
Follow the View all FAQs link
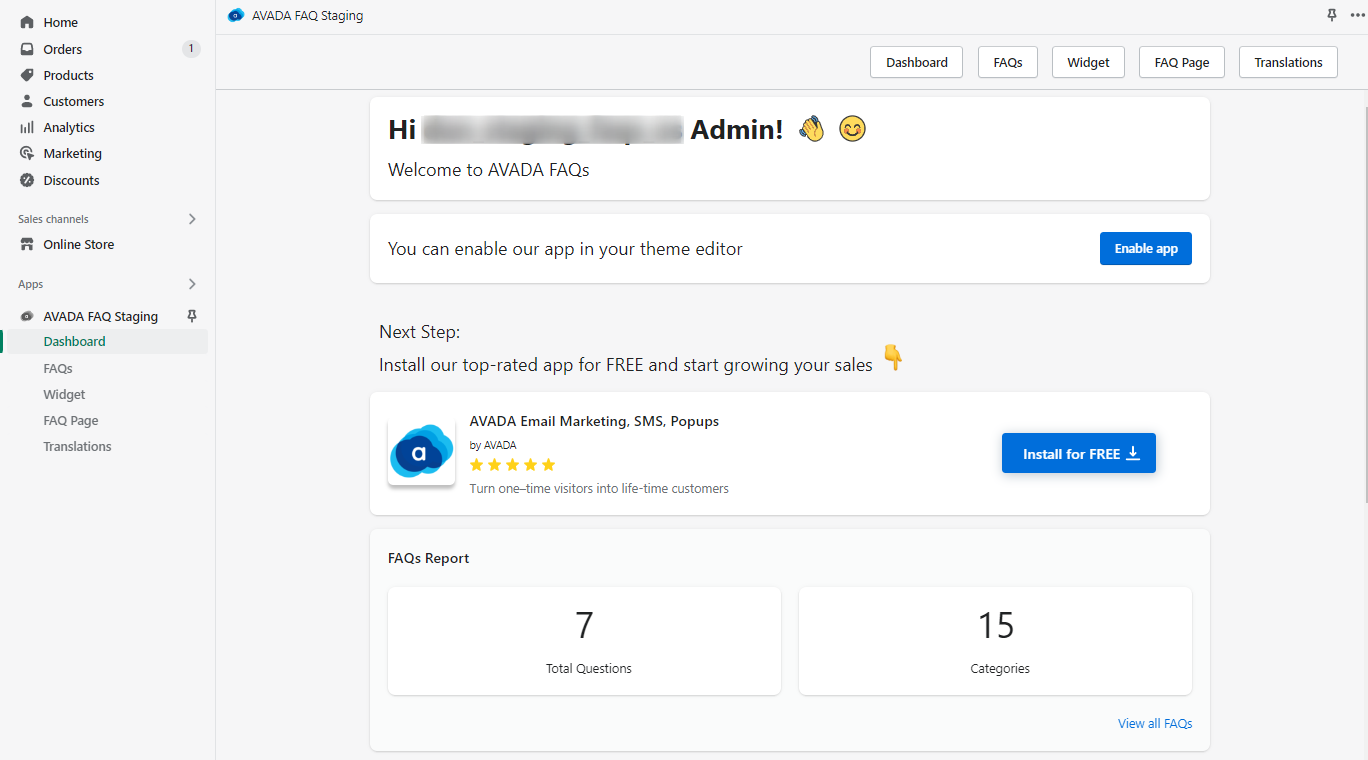1155,723
